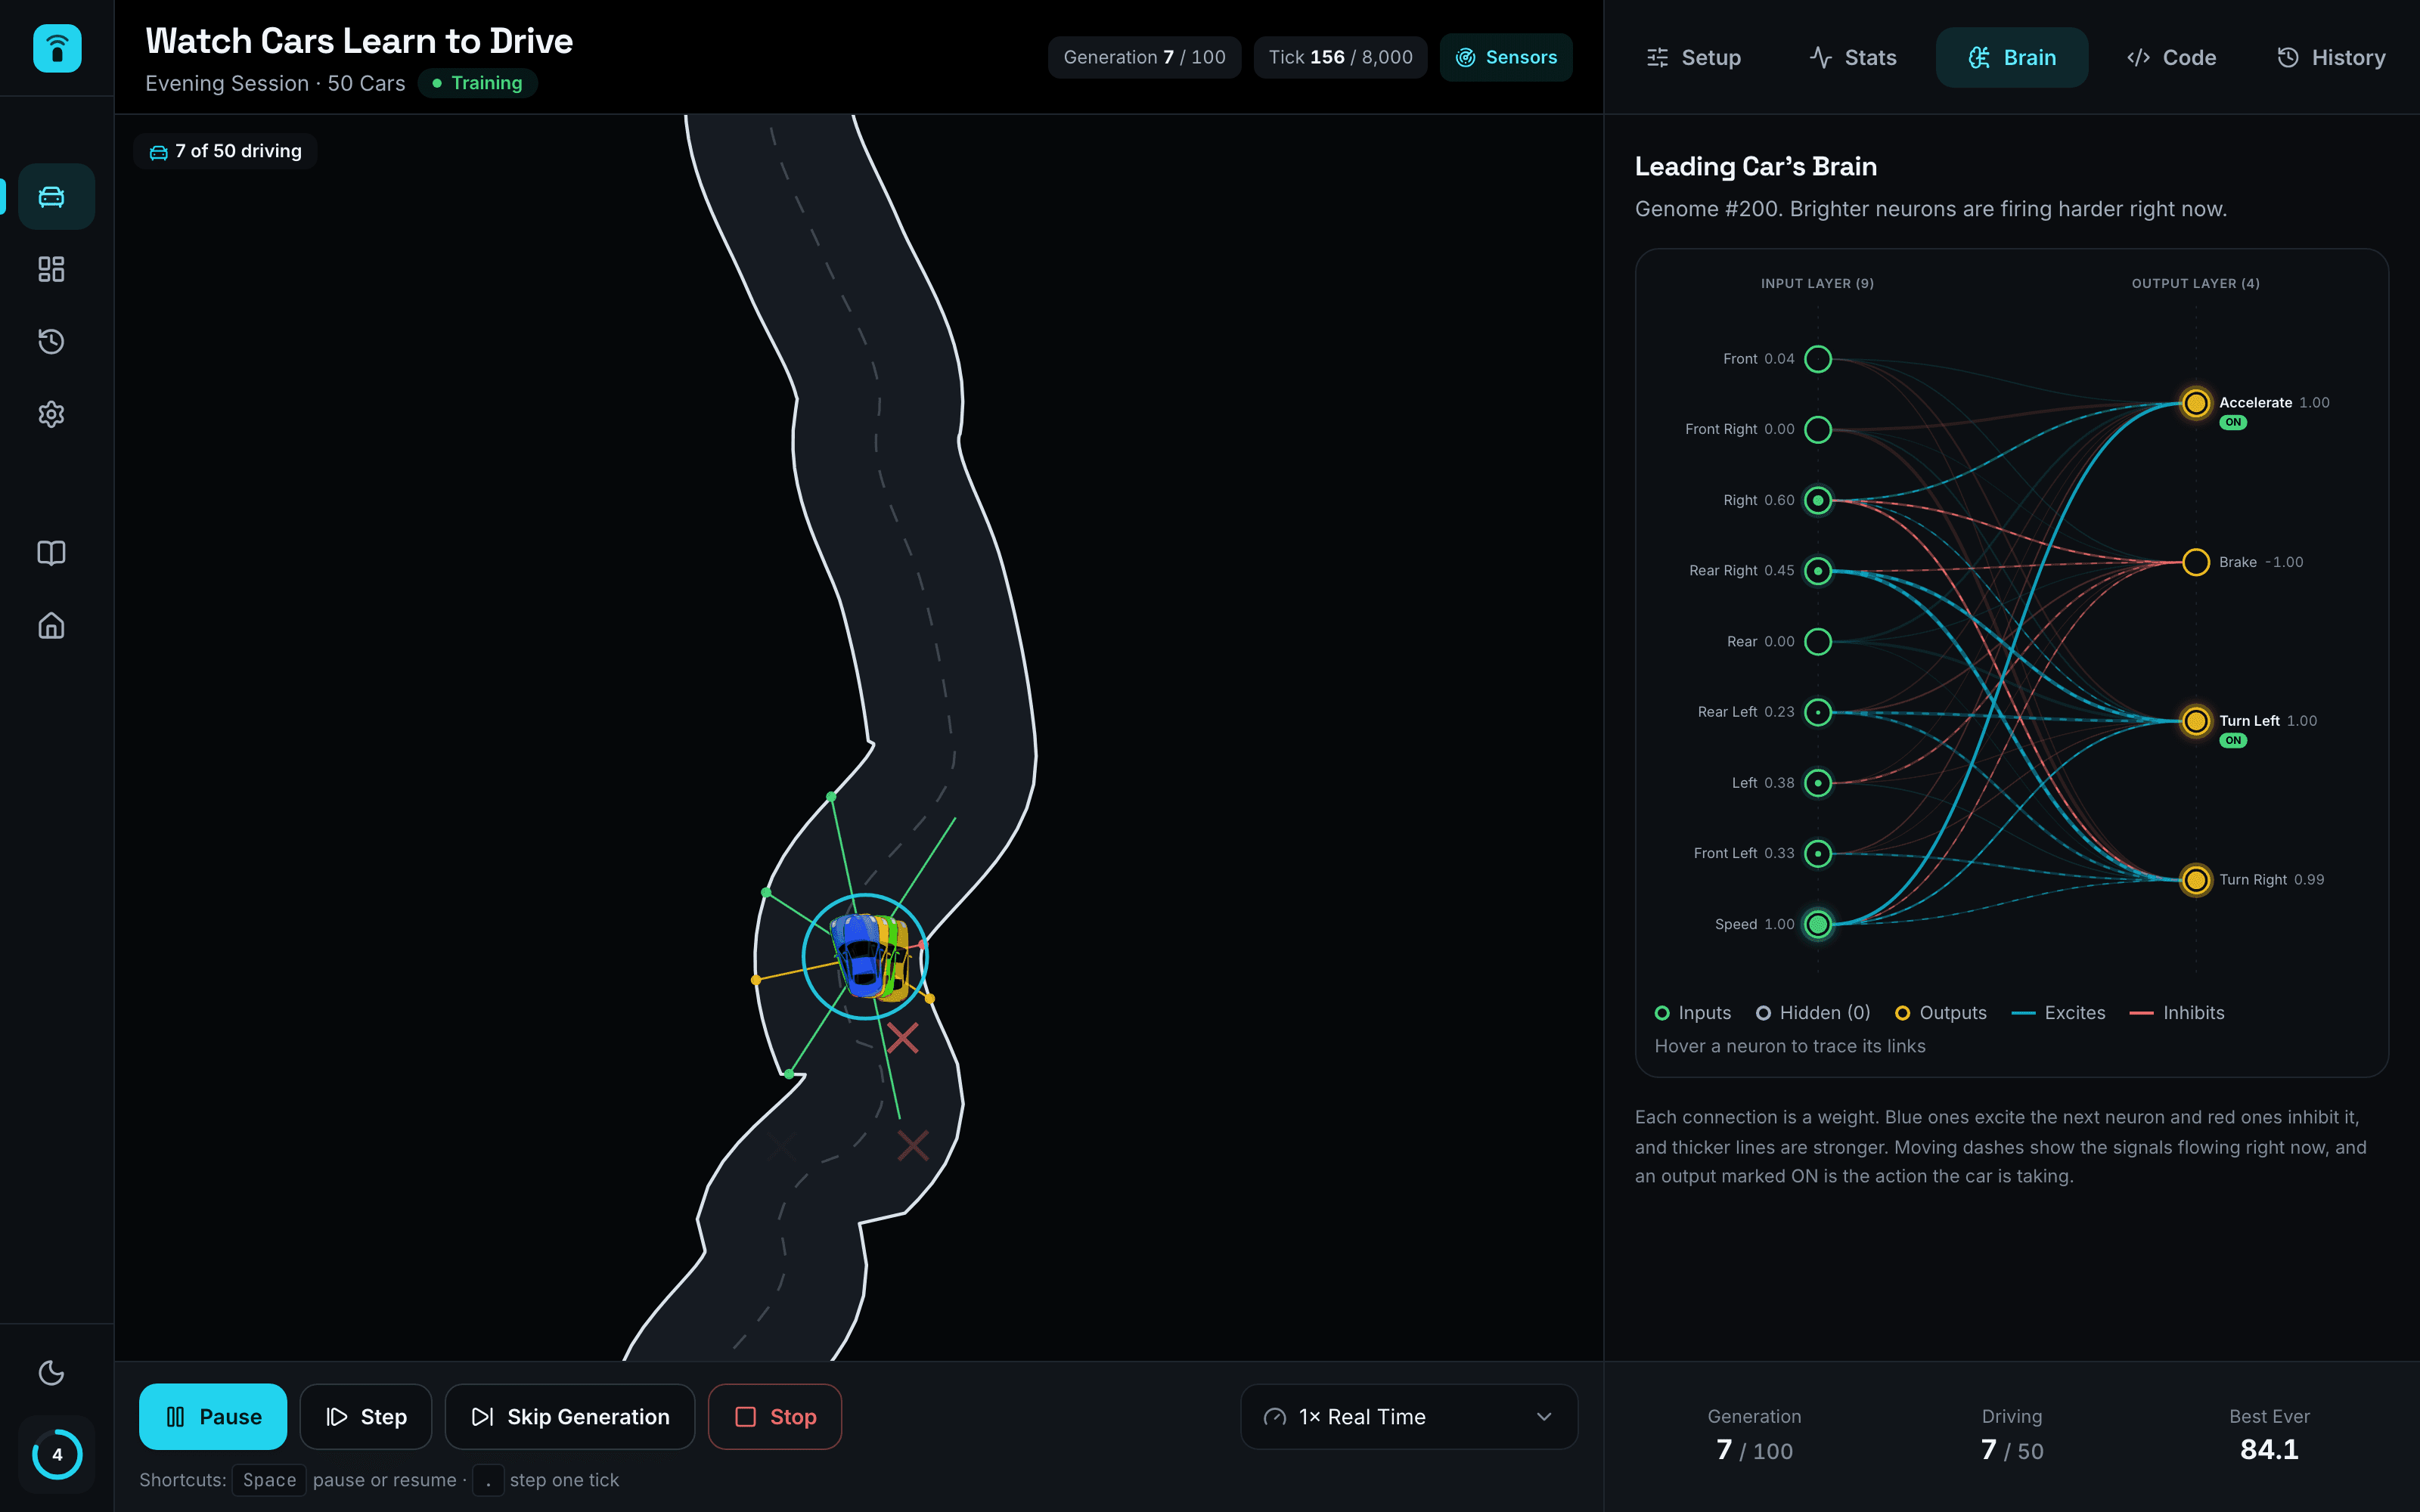Click the Left input neuron

[x=1818, y=783]
